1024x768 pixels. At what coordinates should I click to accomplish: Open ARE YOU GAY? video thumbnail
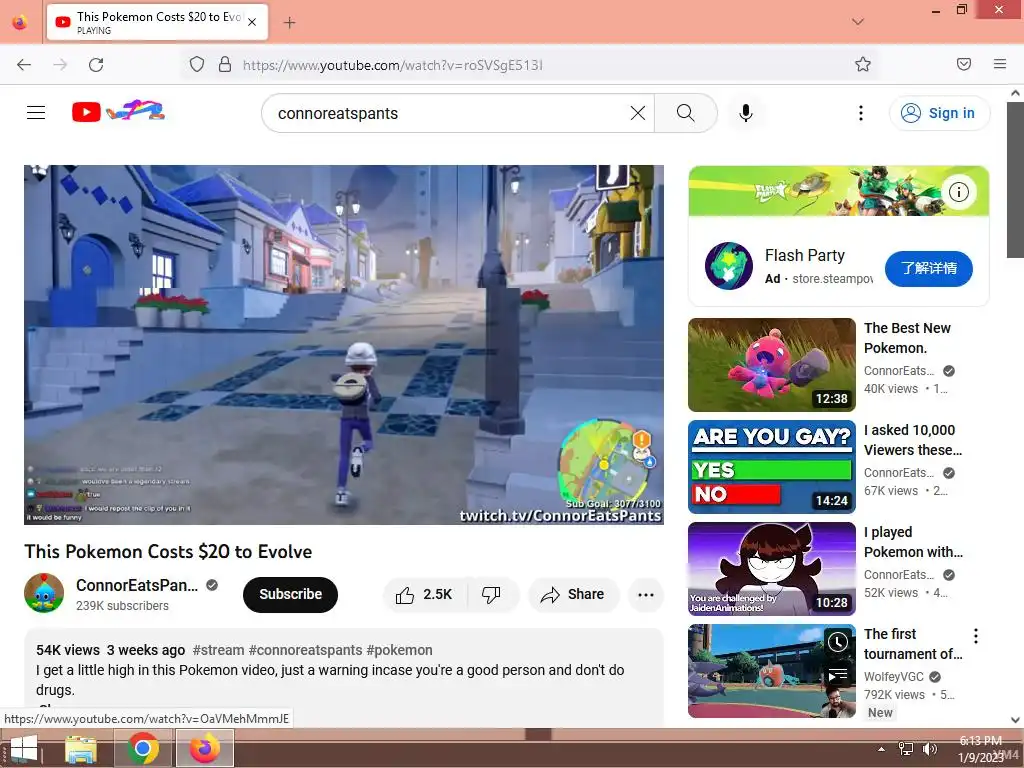(x=771, y=466)
